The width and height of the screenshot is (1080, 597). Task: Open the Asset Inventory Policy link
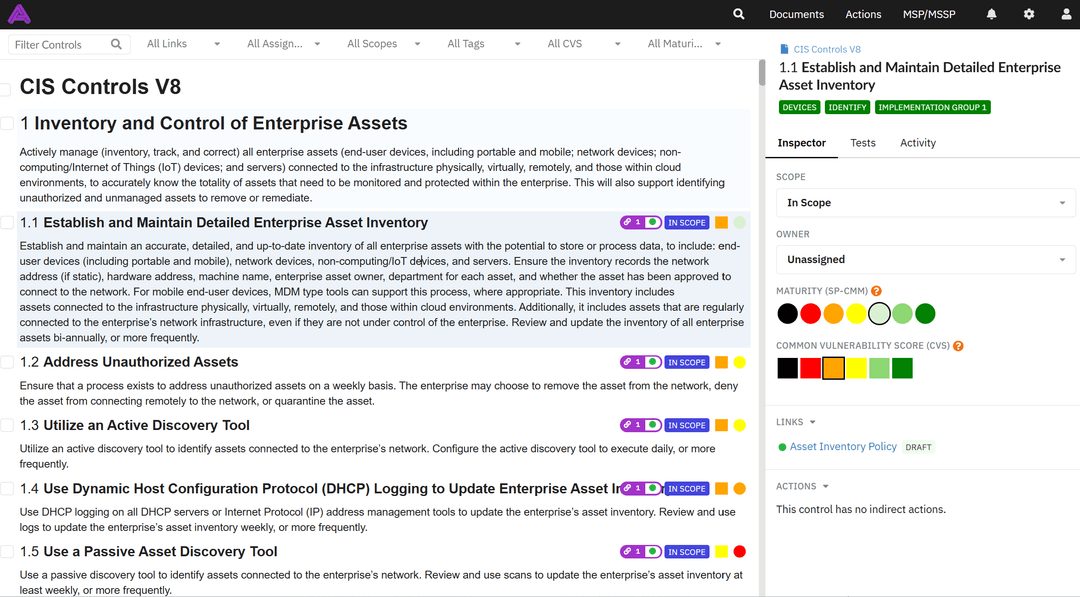tap(843, 447)
